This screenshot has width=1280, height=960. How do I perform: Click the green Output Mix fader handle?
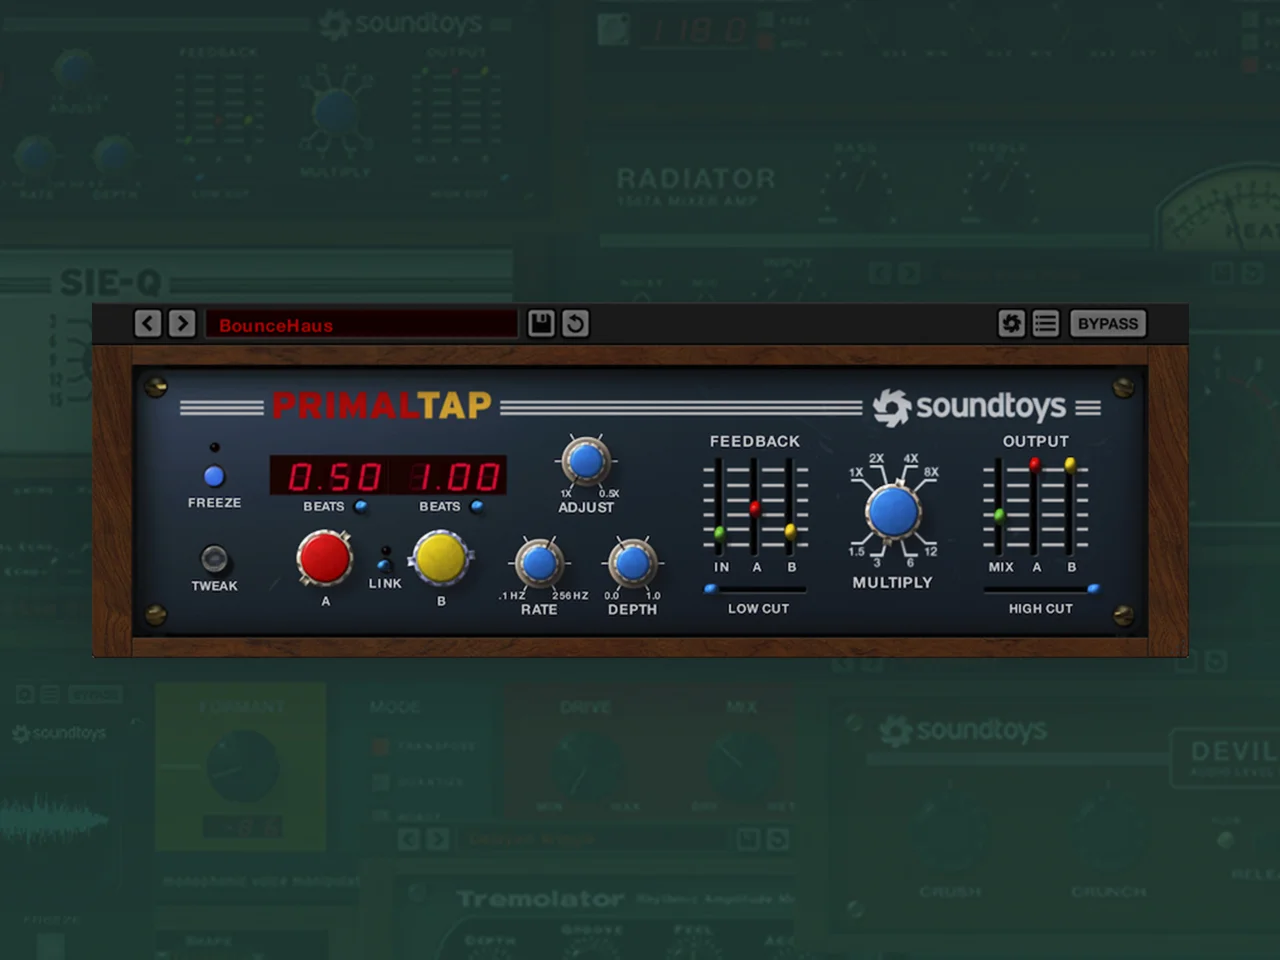(x=999, y=516)
